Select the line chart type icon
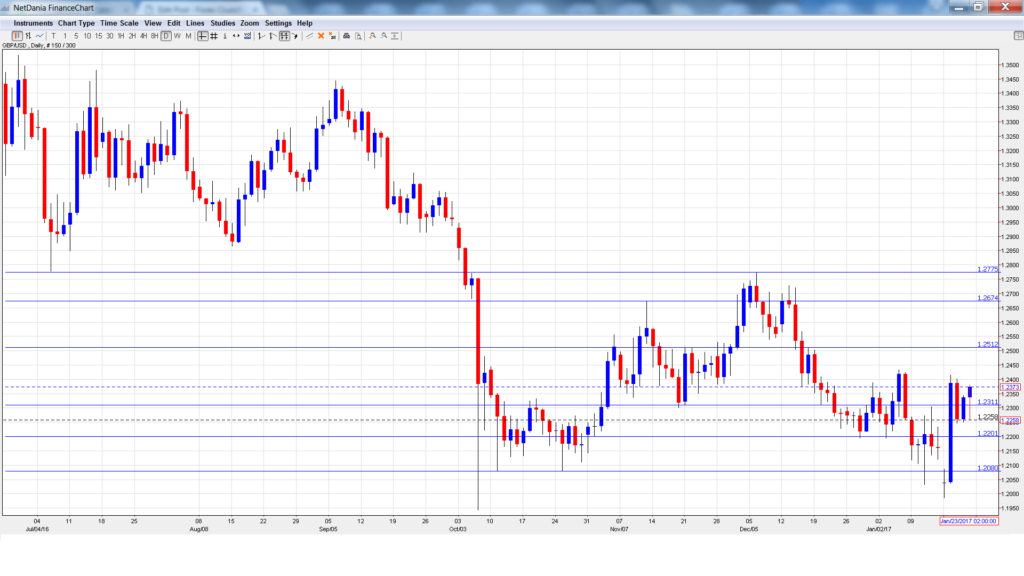Viewport: 1024px width, 576px height. click(39, 36)
